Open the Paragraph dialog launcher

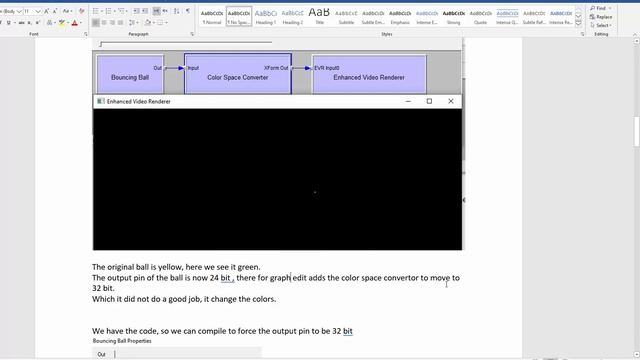pos(192,34)
